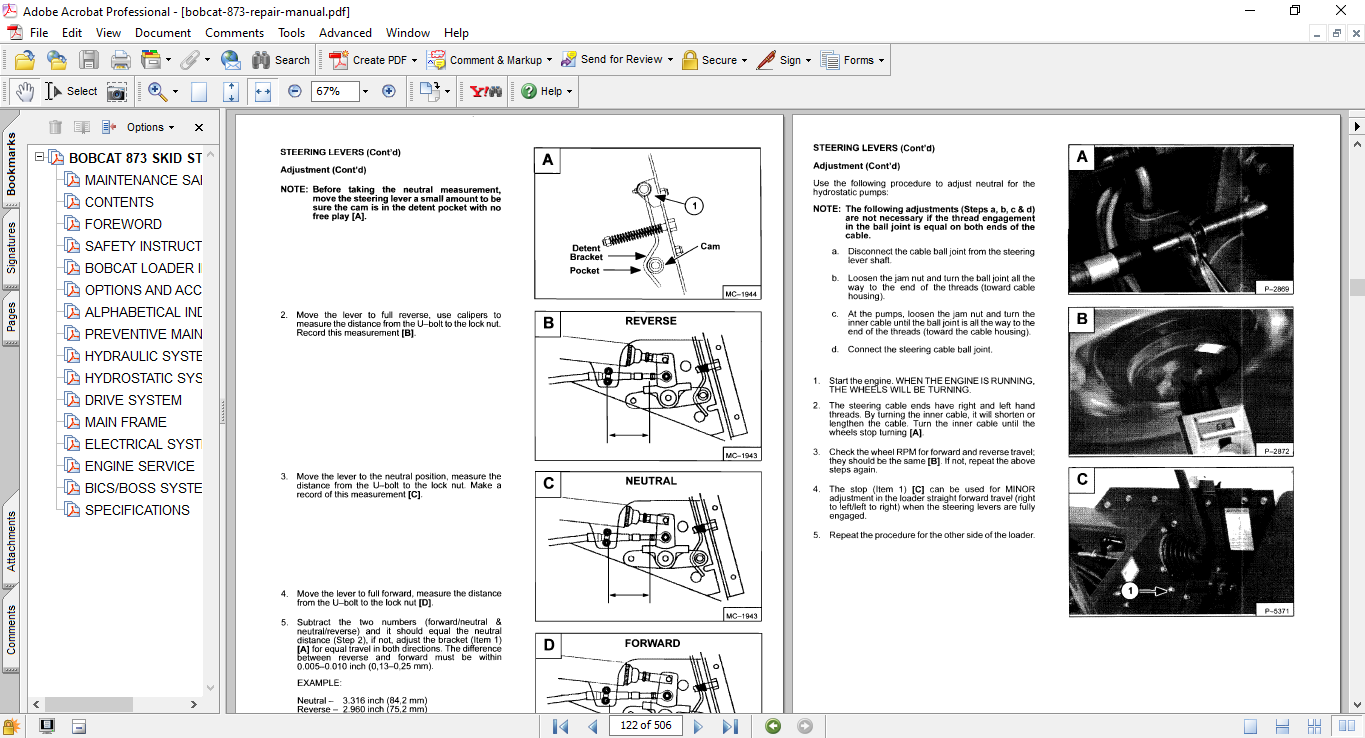Open the HYDRAULIC SYSTEM bookmark
Image resolution: width=1365 pixels, height=738 pixels.
[143, 356]
